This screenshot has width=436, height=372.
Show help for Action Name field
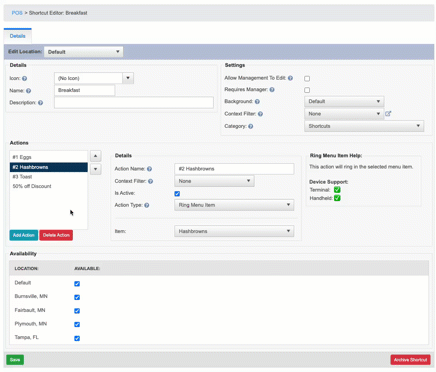tap(149, 169)
